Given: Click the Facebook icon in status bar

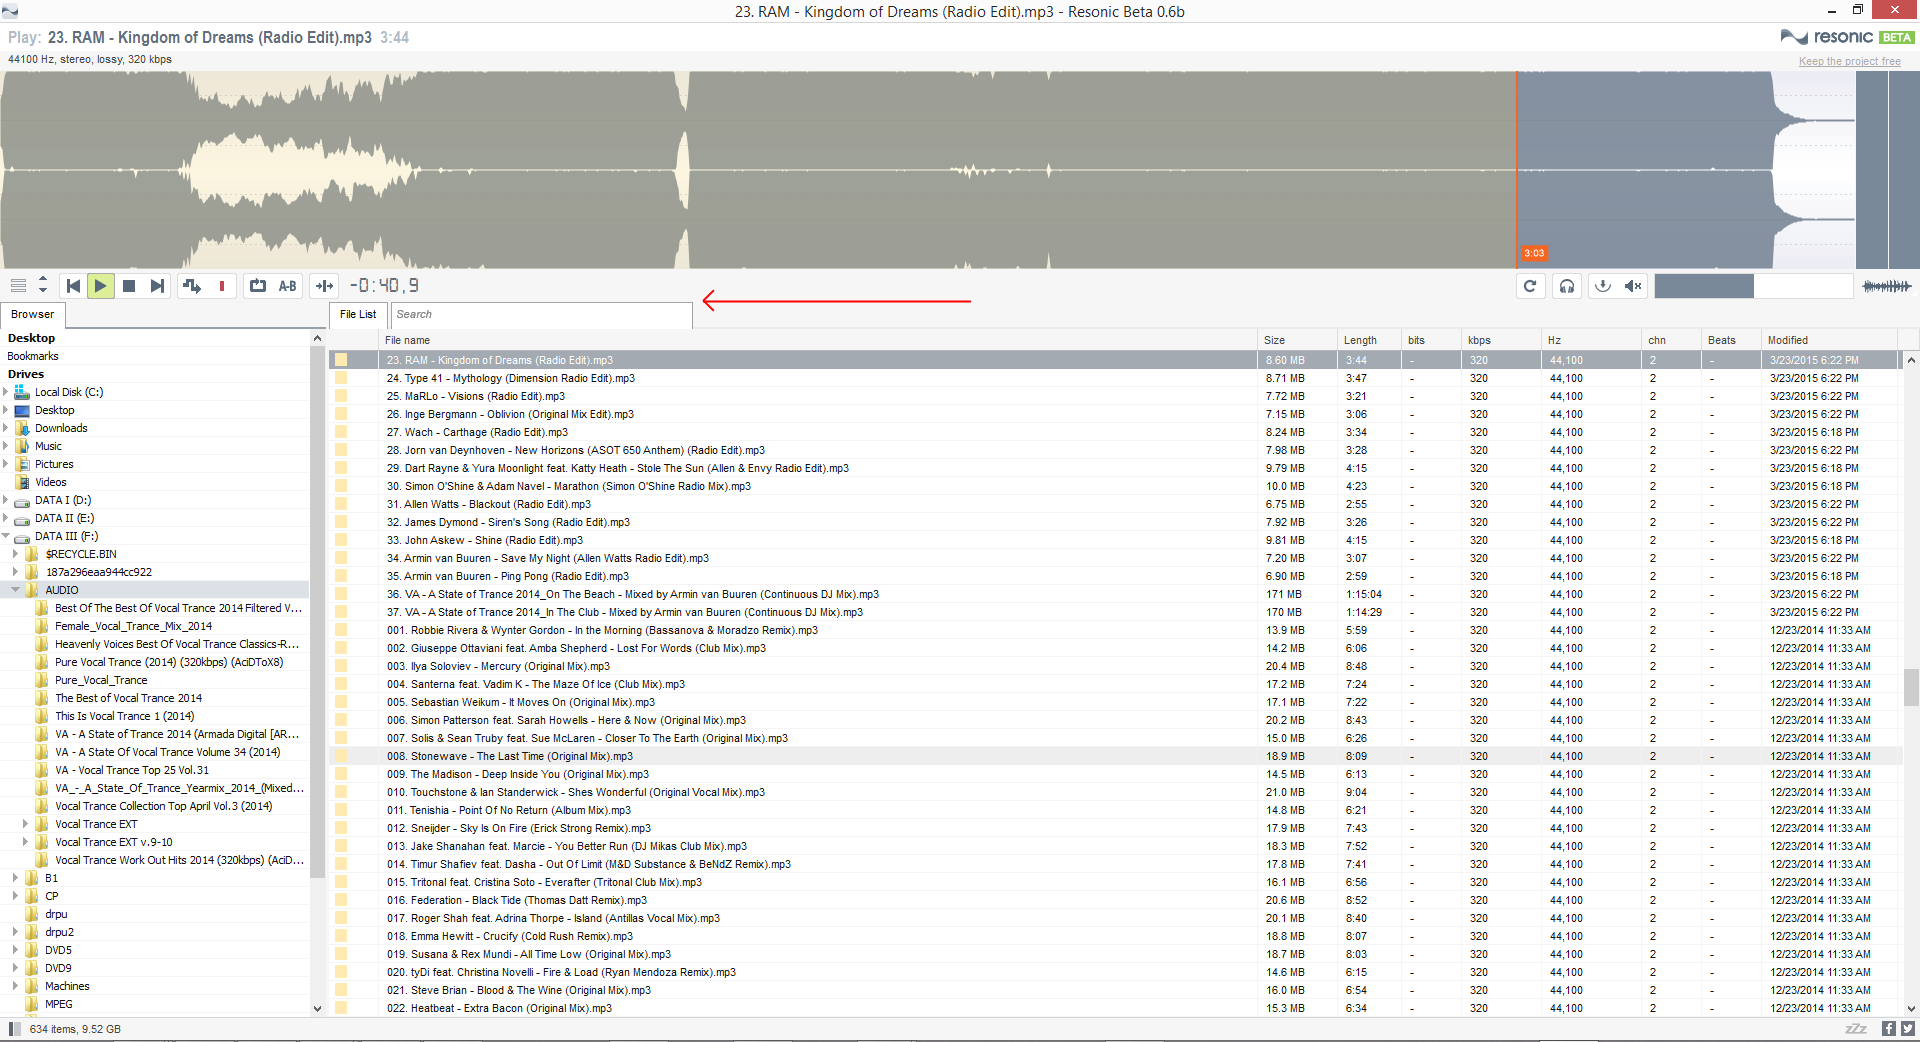Looking at the screenshot, I should click(1888, 1028).
